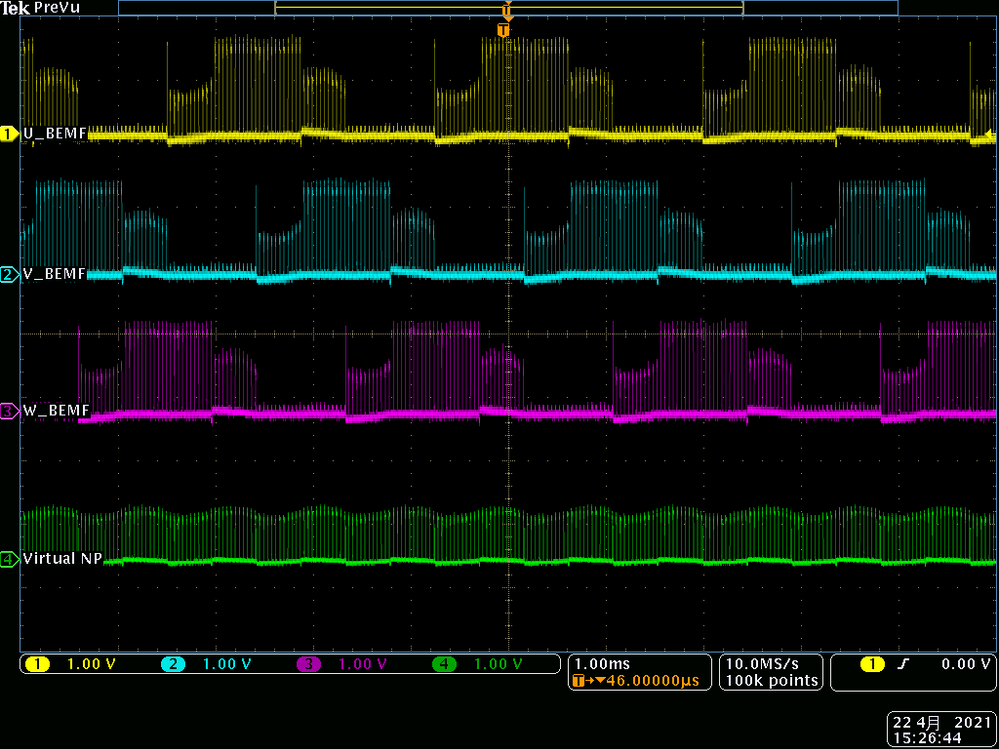Viewport: 999px width, 749px height.
Task: Click the channel 4 Virtual NP ground marker
Action: point(10,560)
